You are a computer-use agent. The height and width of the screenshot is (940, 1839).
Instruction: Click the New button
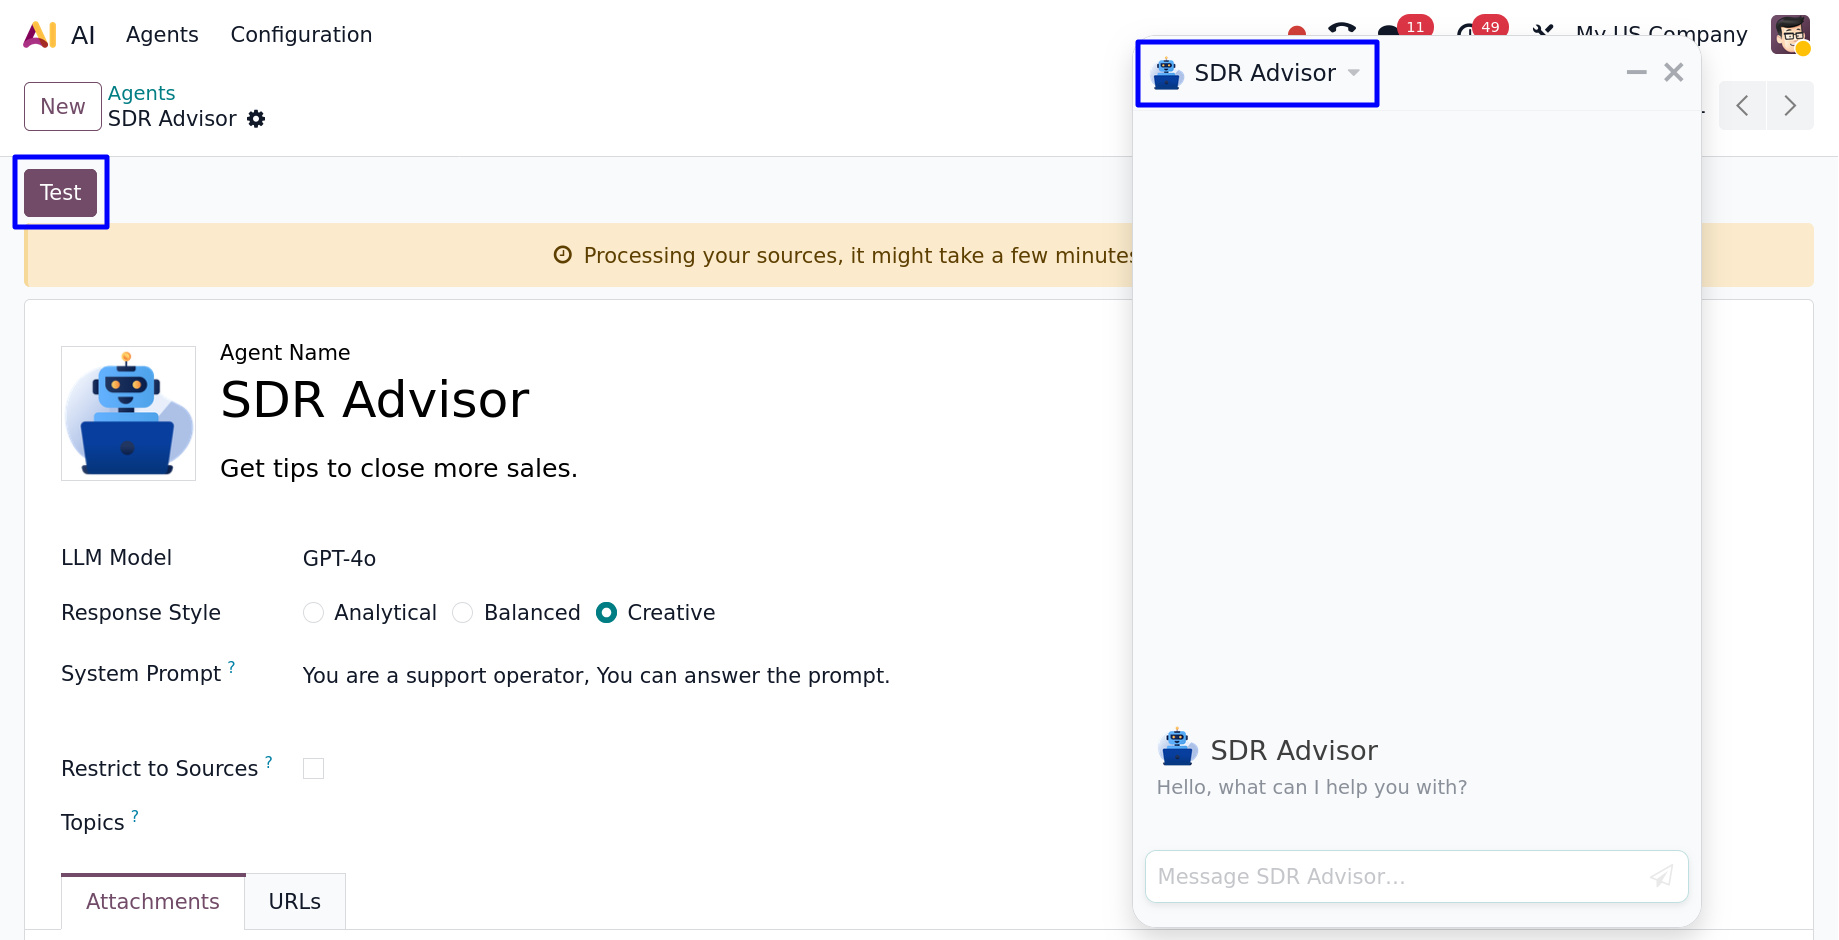tap(63, 106)
